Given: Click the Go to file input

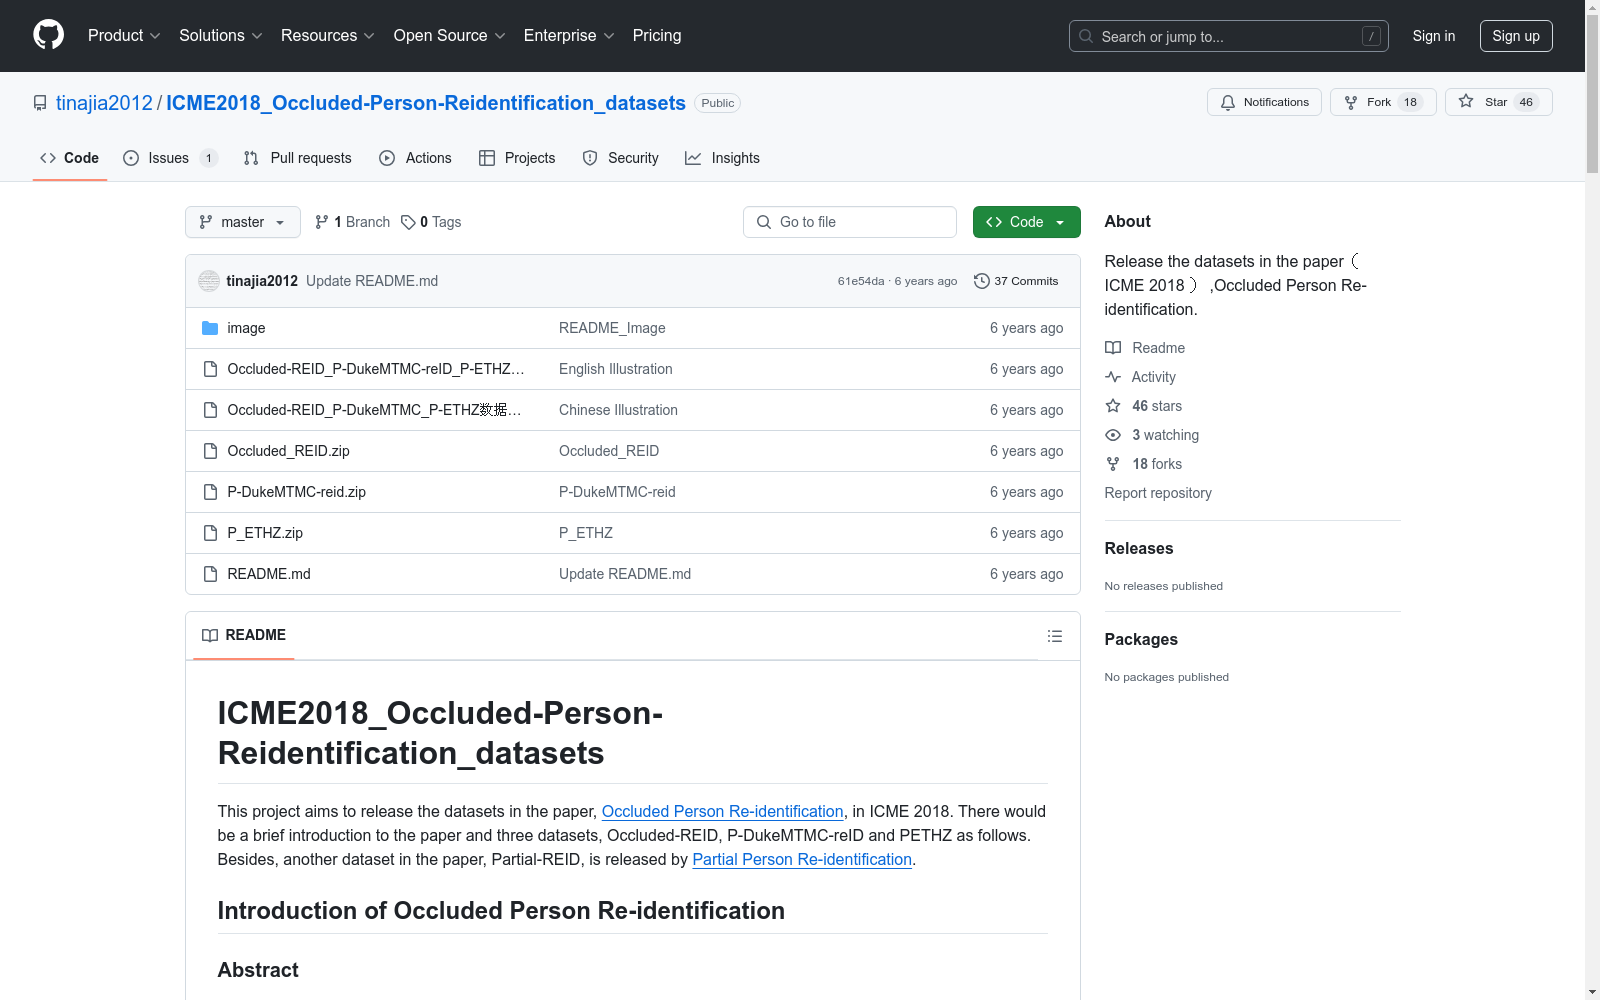Looking at the screenshot, I should coord(850,222).
